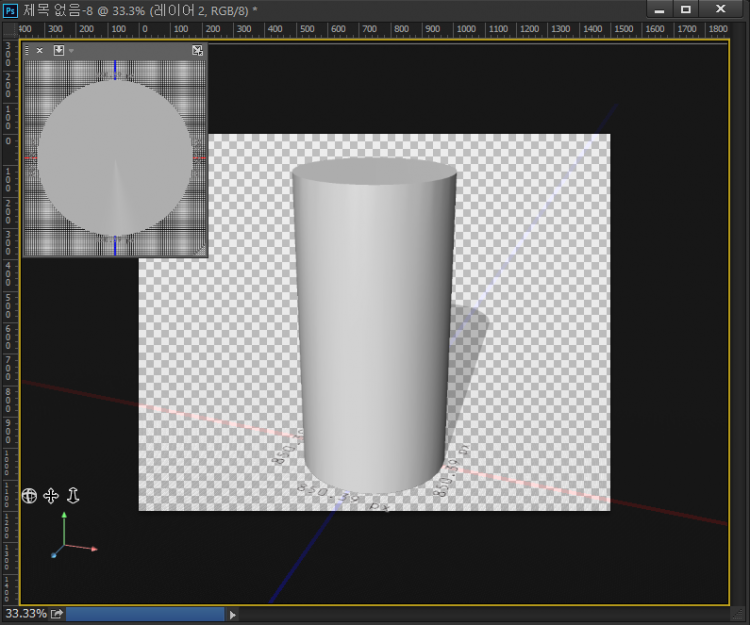The image size is (750, 625).
Task: Minimize the document window
Action: point(658,9)
